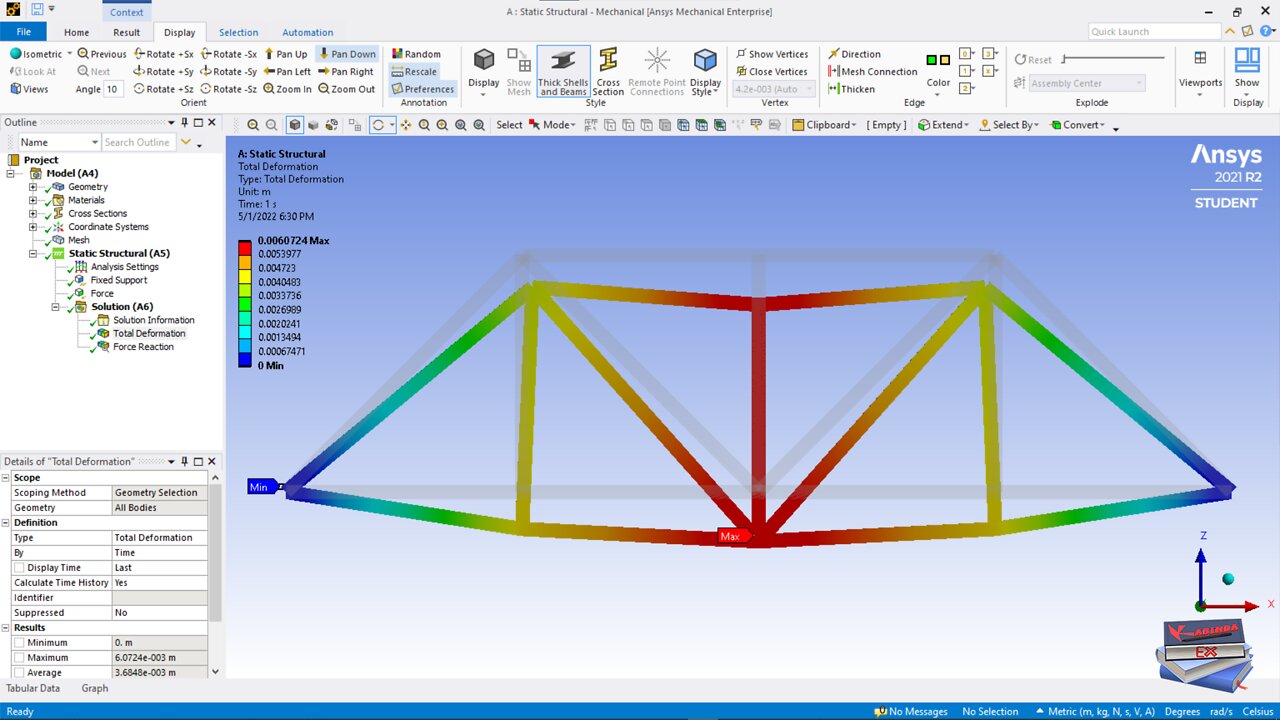The width and height of the screenshot is (1280, 720).
Task: Click Mesh Connection edge option
Action: (x=872, y=71)
